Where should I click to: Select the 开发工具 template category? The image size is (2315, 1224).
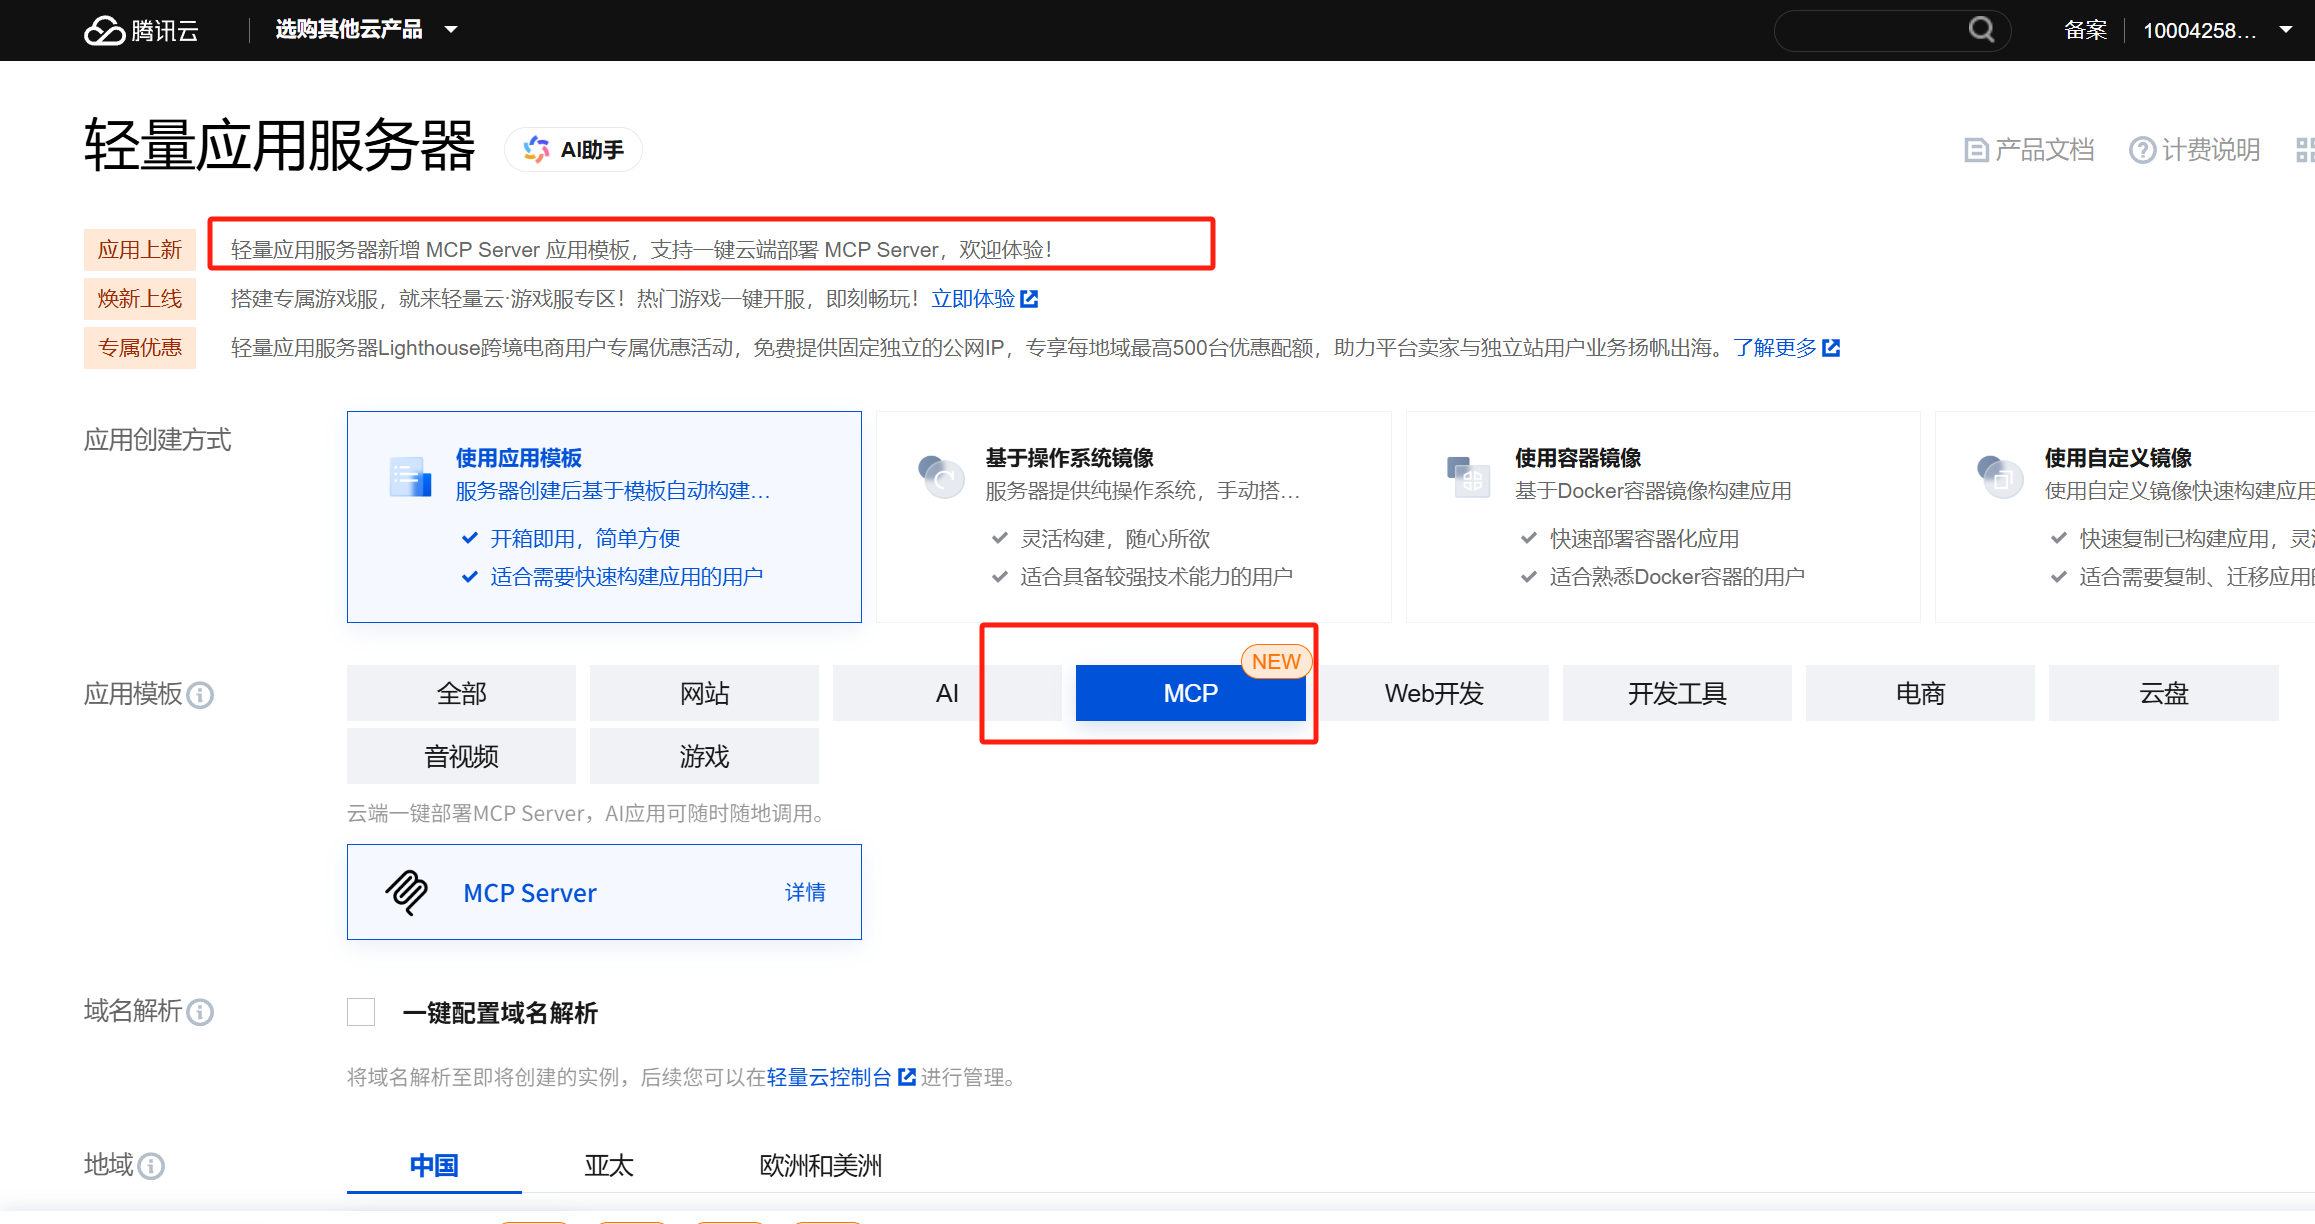[1677, 693]
